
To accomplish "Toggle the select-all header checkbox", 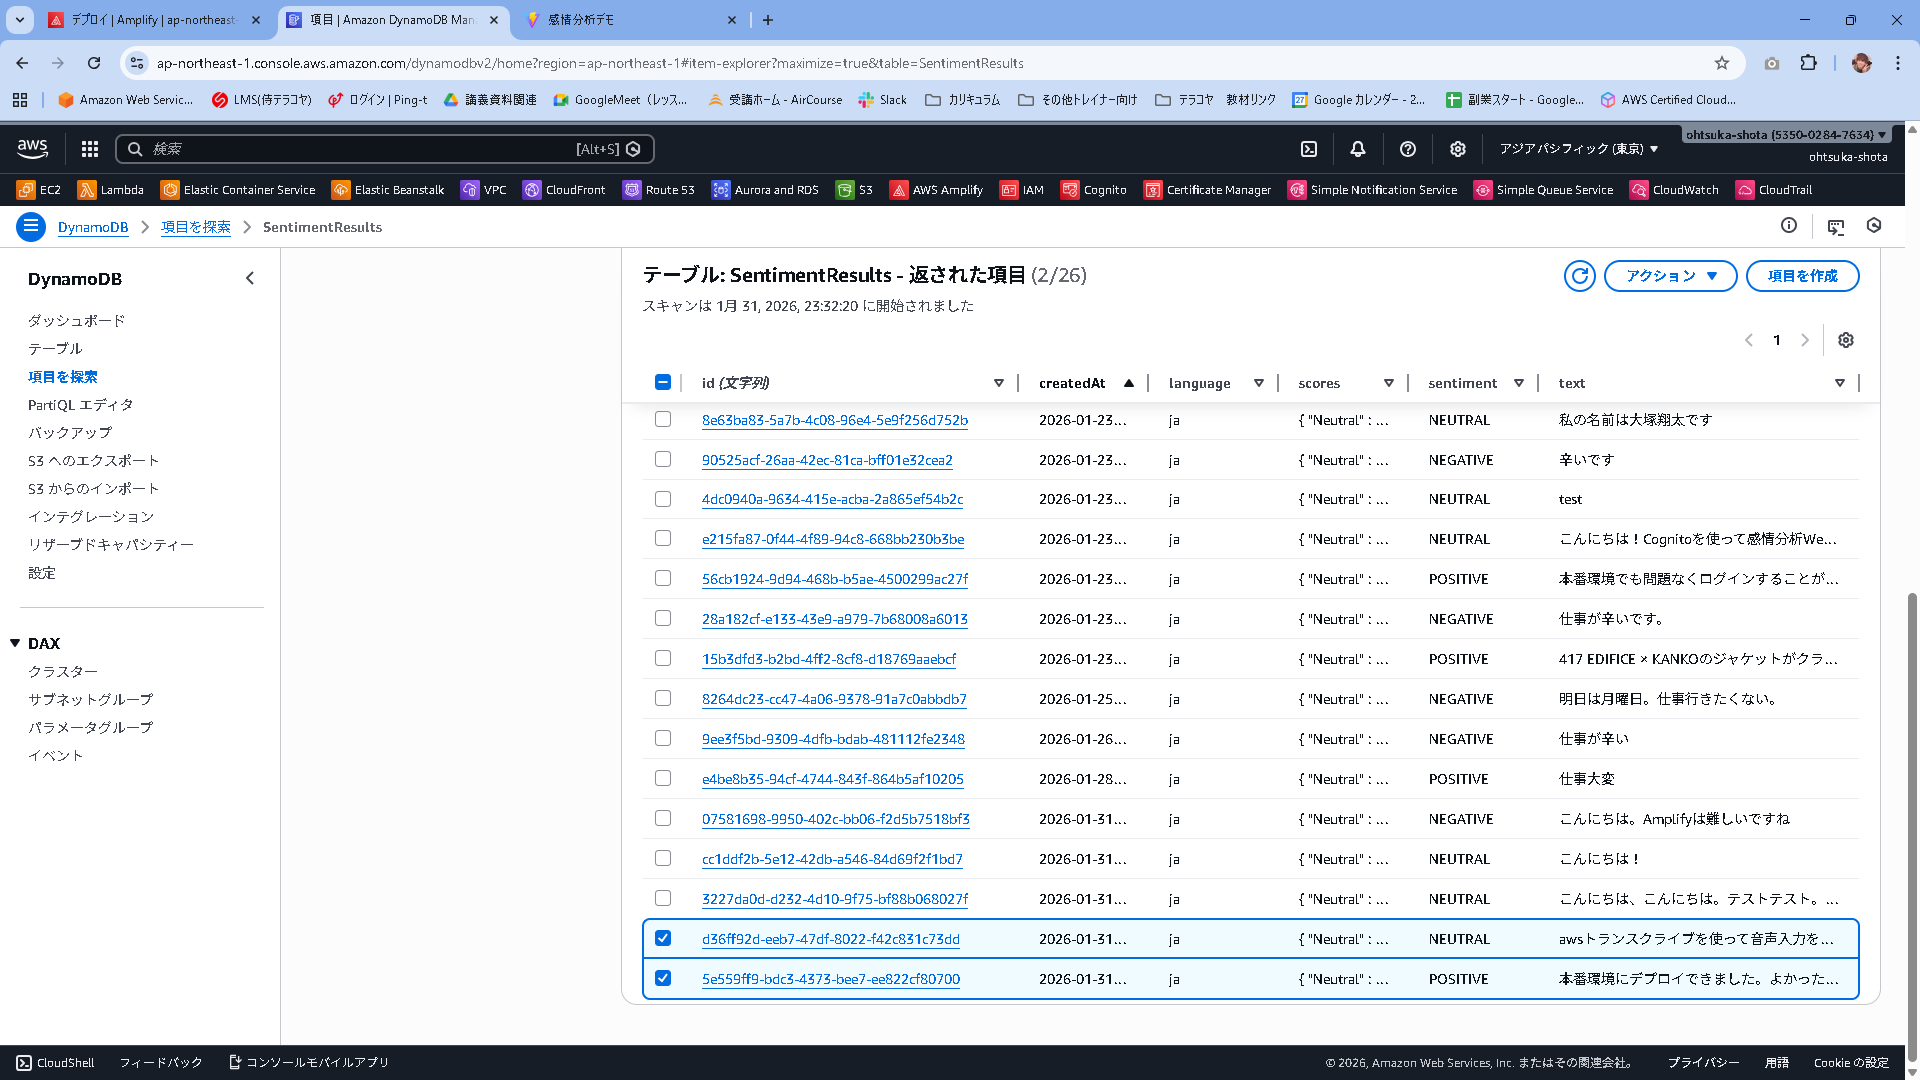I will [663, 382].
